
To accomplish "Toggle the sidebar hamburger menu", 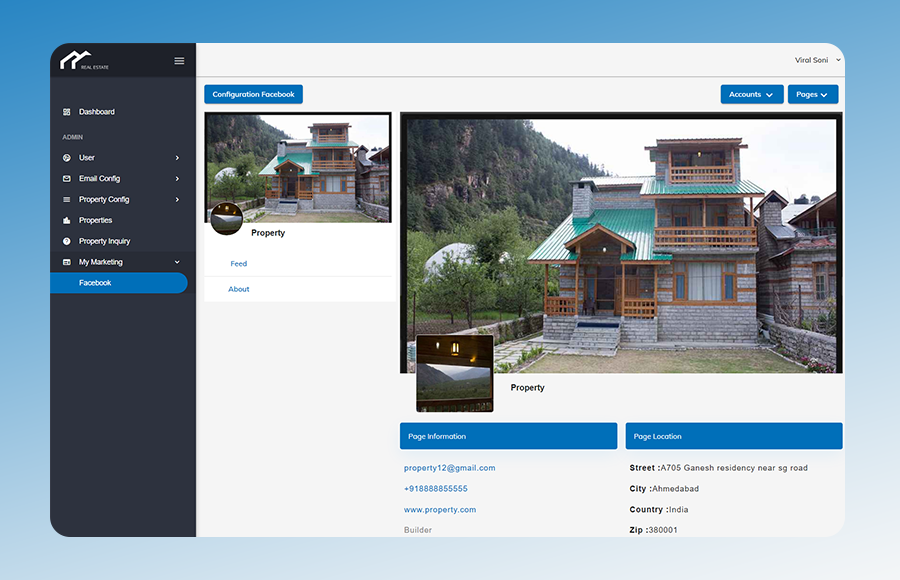I will tap(179, 61).
